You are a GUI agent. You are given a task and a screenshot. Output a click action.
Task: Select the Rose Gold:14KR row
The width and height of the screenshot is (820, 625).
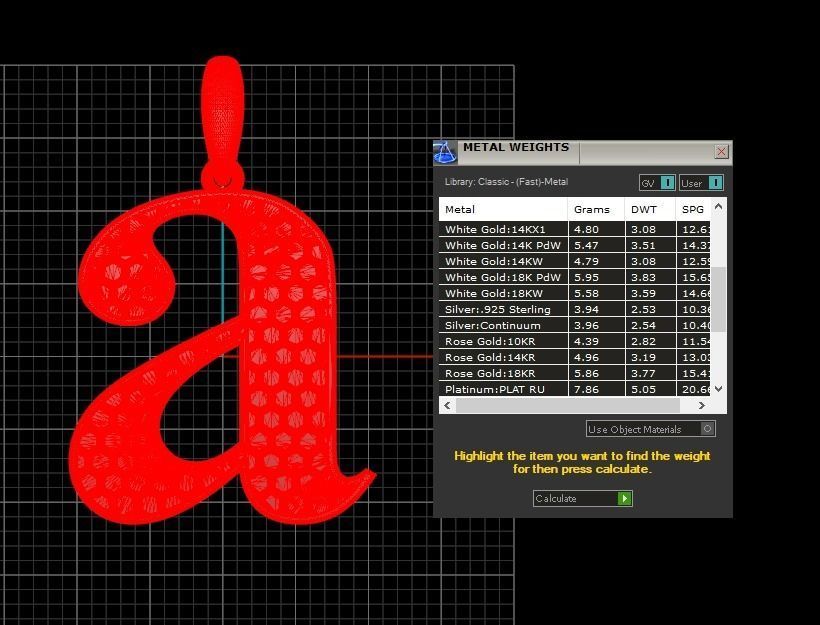tap(575, 357)
